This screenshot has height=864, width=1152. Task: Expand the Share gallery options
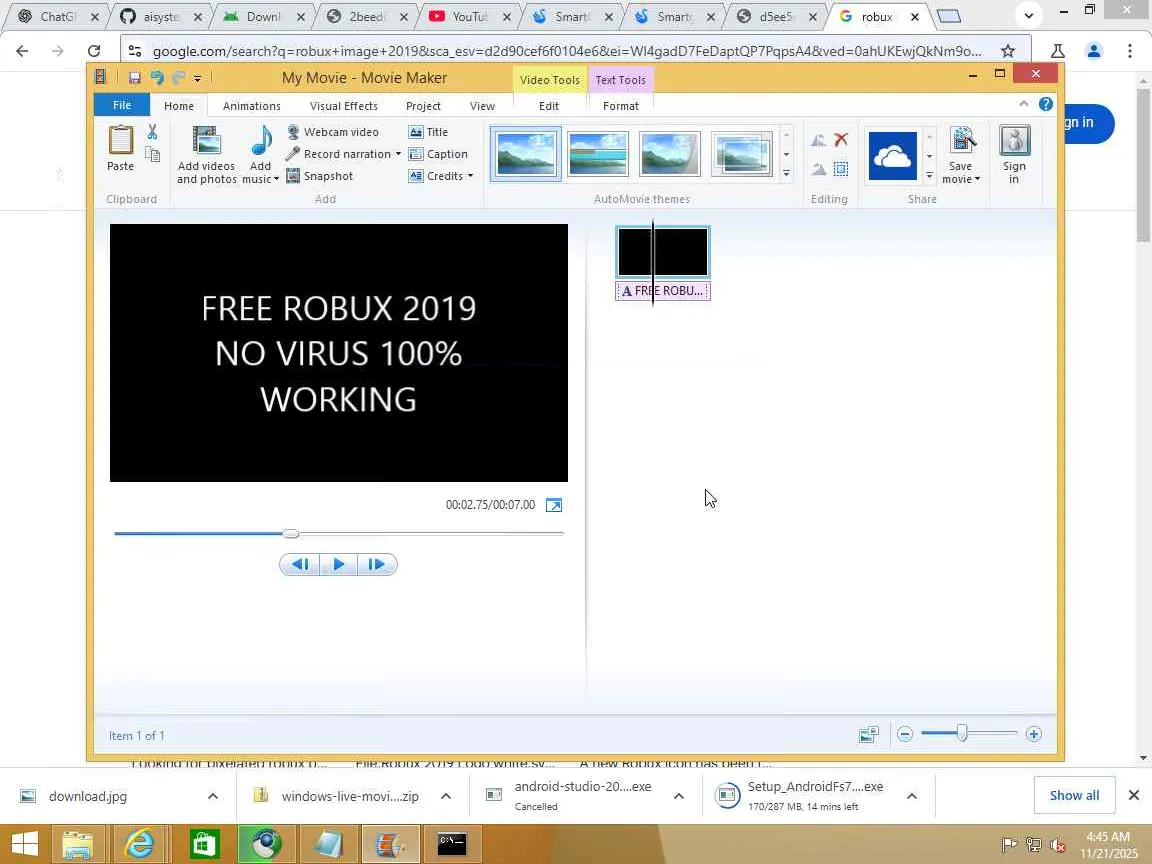point(929,176)
